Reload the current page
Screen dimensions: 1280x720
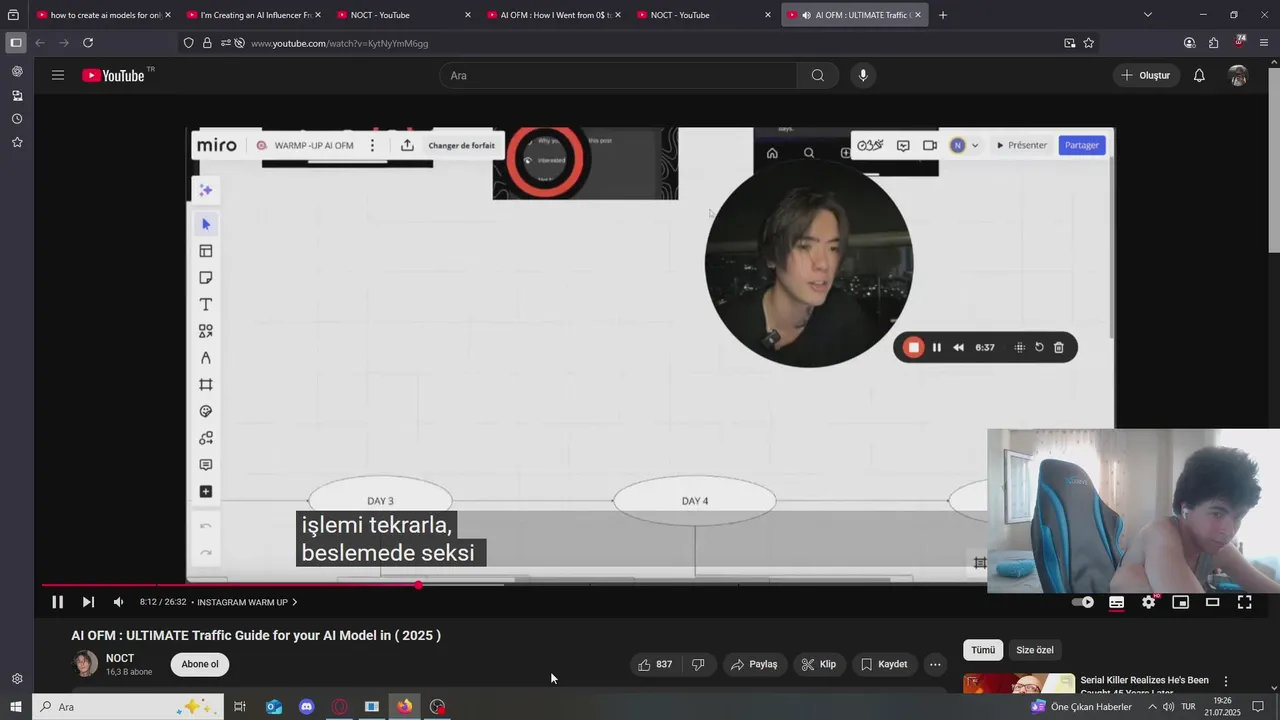point(88,43)
